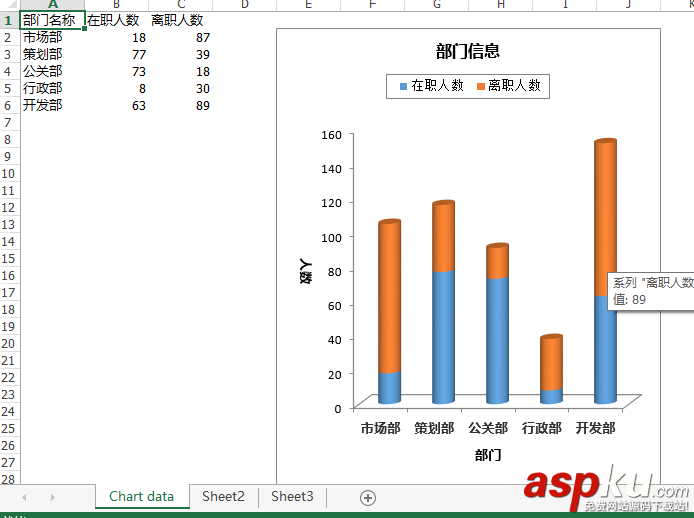
Task: Select cell with value 8
Action: pyautogui.click(x=116, y=89)
